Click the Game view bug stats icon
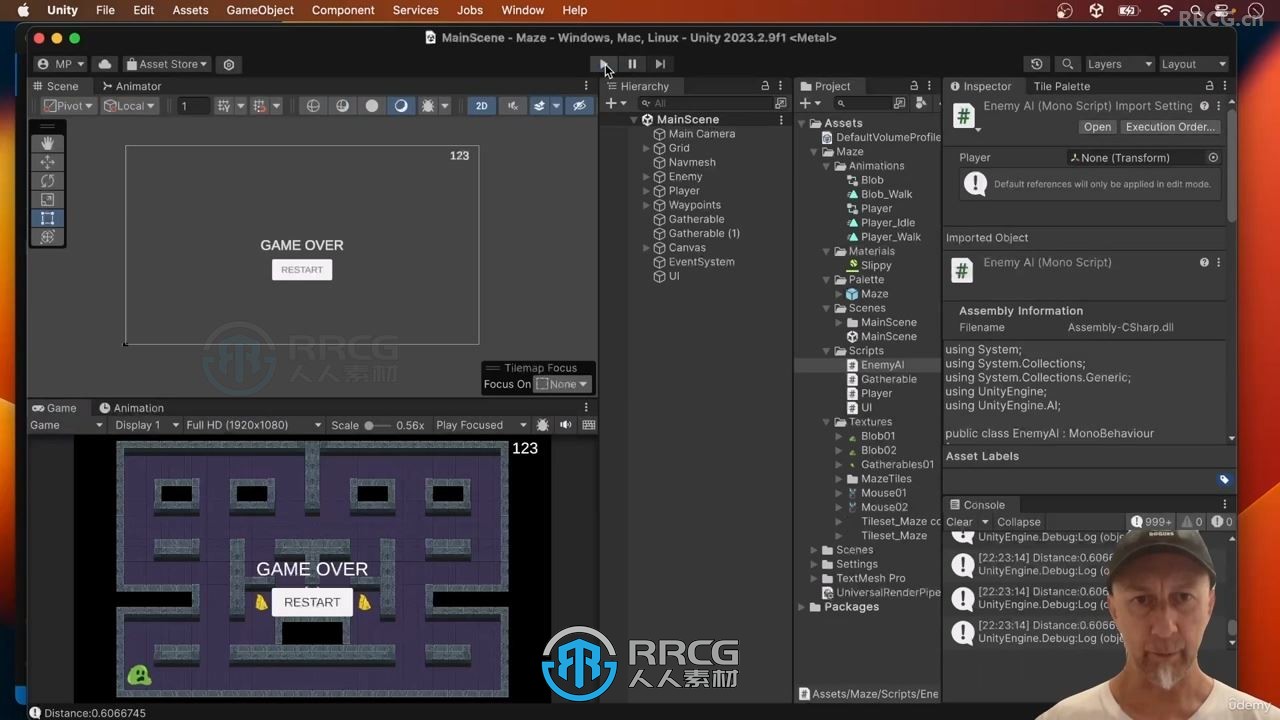The image size is (1280, 720). pyautogui.click(x=543, y=425)
